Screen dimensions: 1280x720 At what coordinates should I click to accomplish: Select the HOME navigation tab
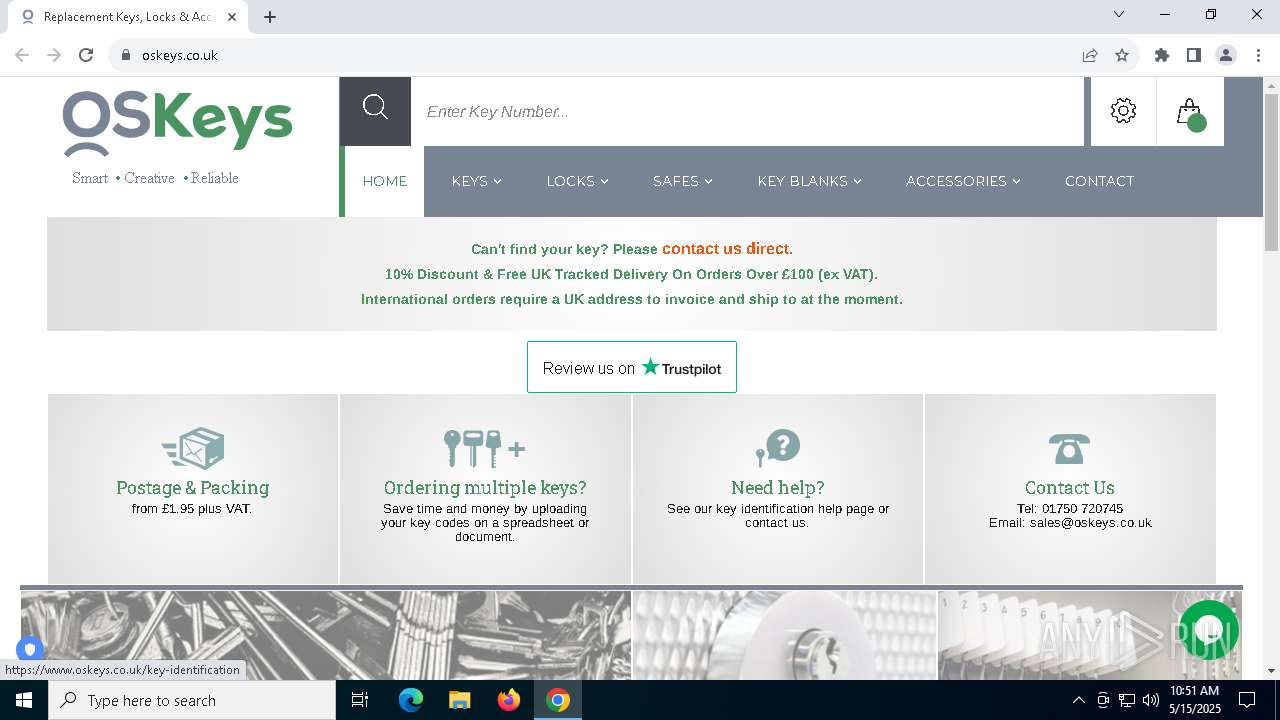[x=384, y=181]
